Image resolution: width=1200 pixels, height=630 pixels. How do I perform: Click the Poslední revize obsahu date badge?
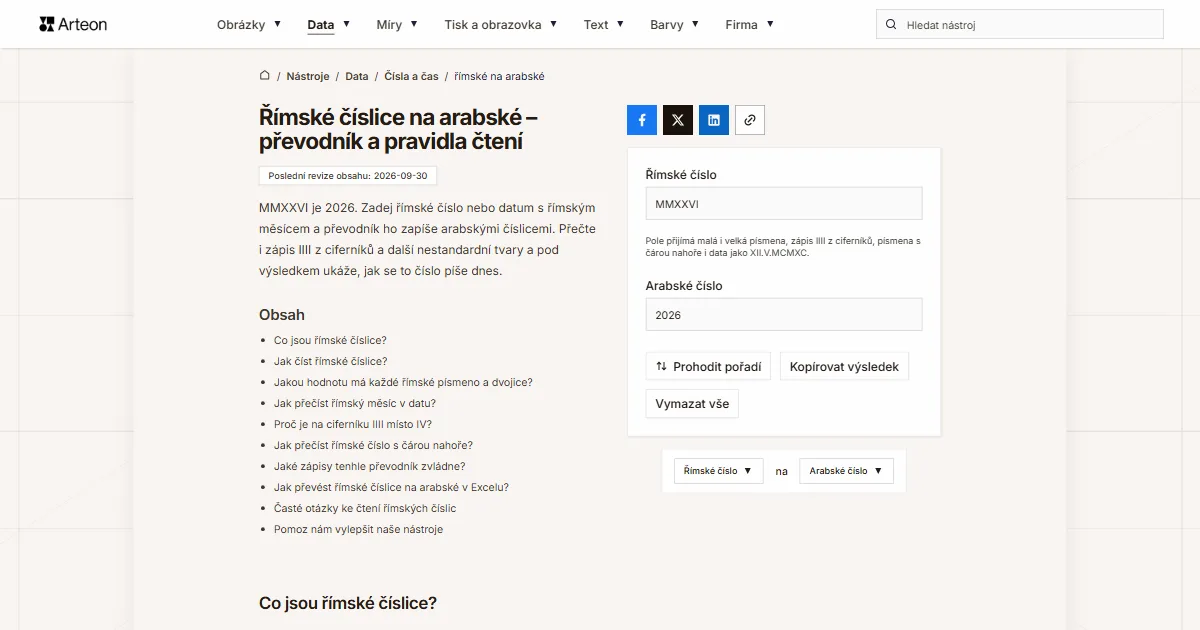click(348, 175)
